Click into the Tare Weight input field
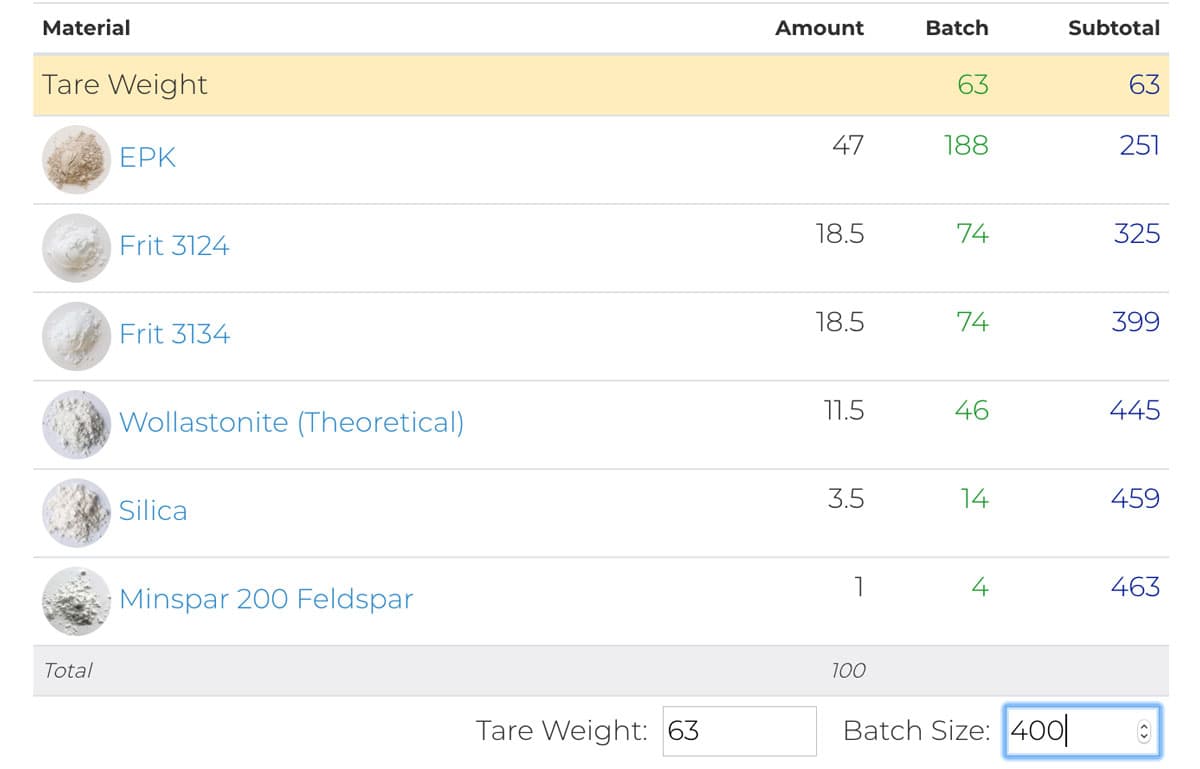1200x769 pixels. click(739, 731)
